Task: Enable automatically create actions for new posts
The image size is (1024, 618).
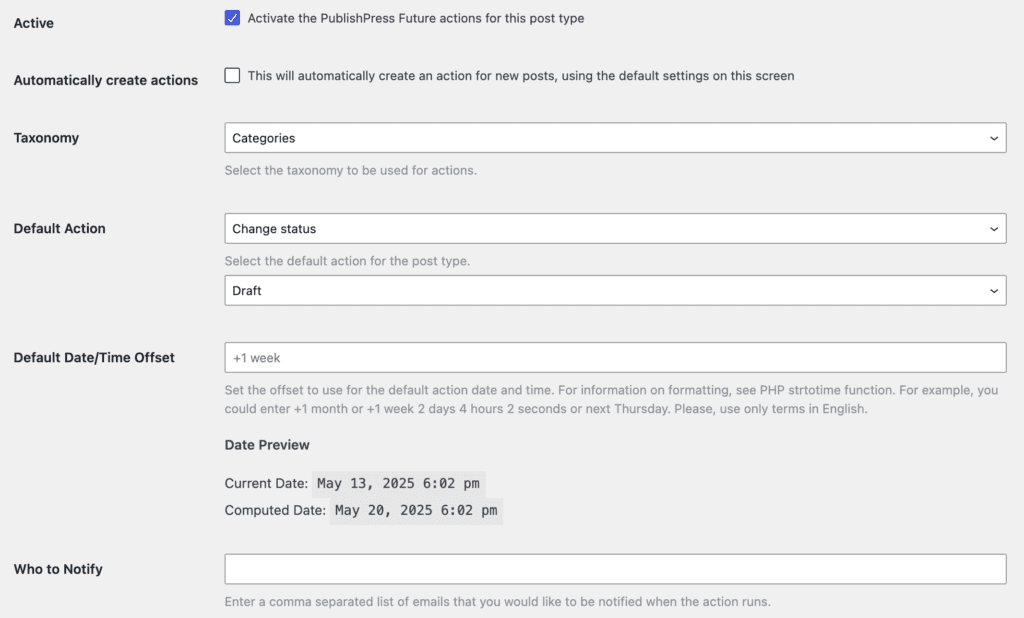Action: (232, 75)
